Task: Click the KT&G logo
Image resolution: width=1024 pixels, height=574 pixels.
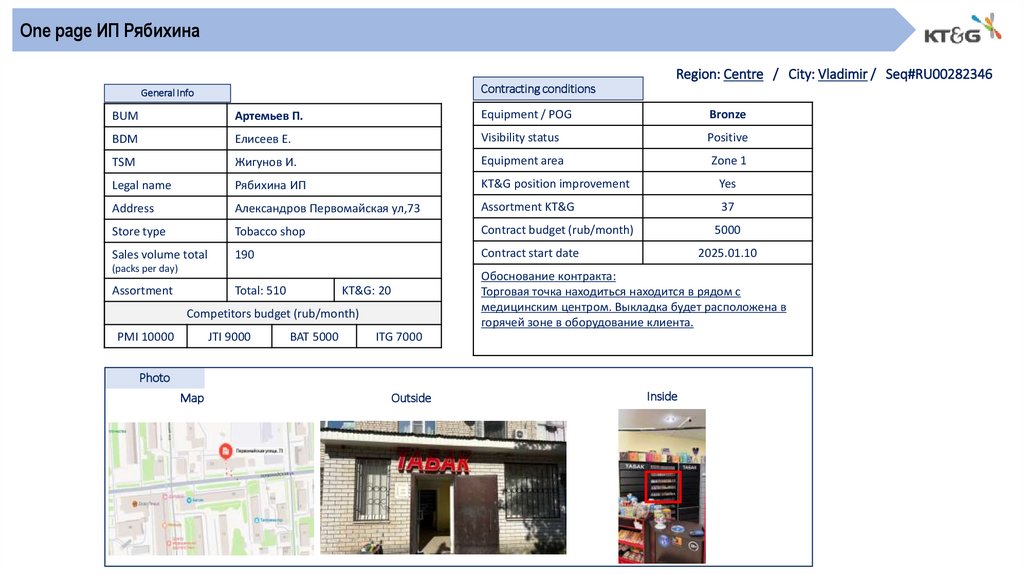Action: (963, 29)
